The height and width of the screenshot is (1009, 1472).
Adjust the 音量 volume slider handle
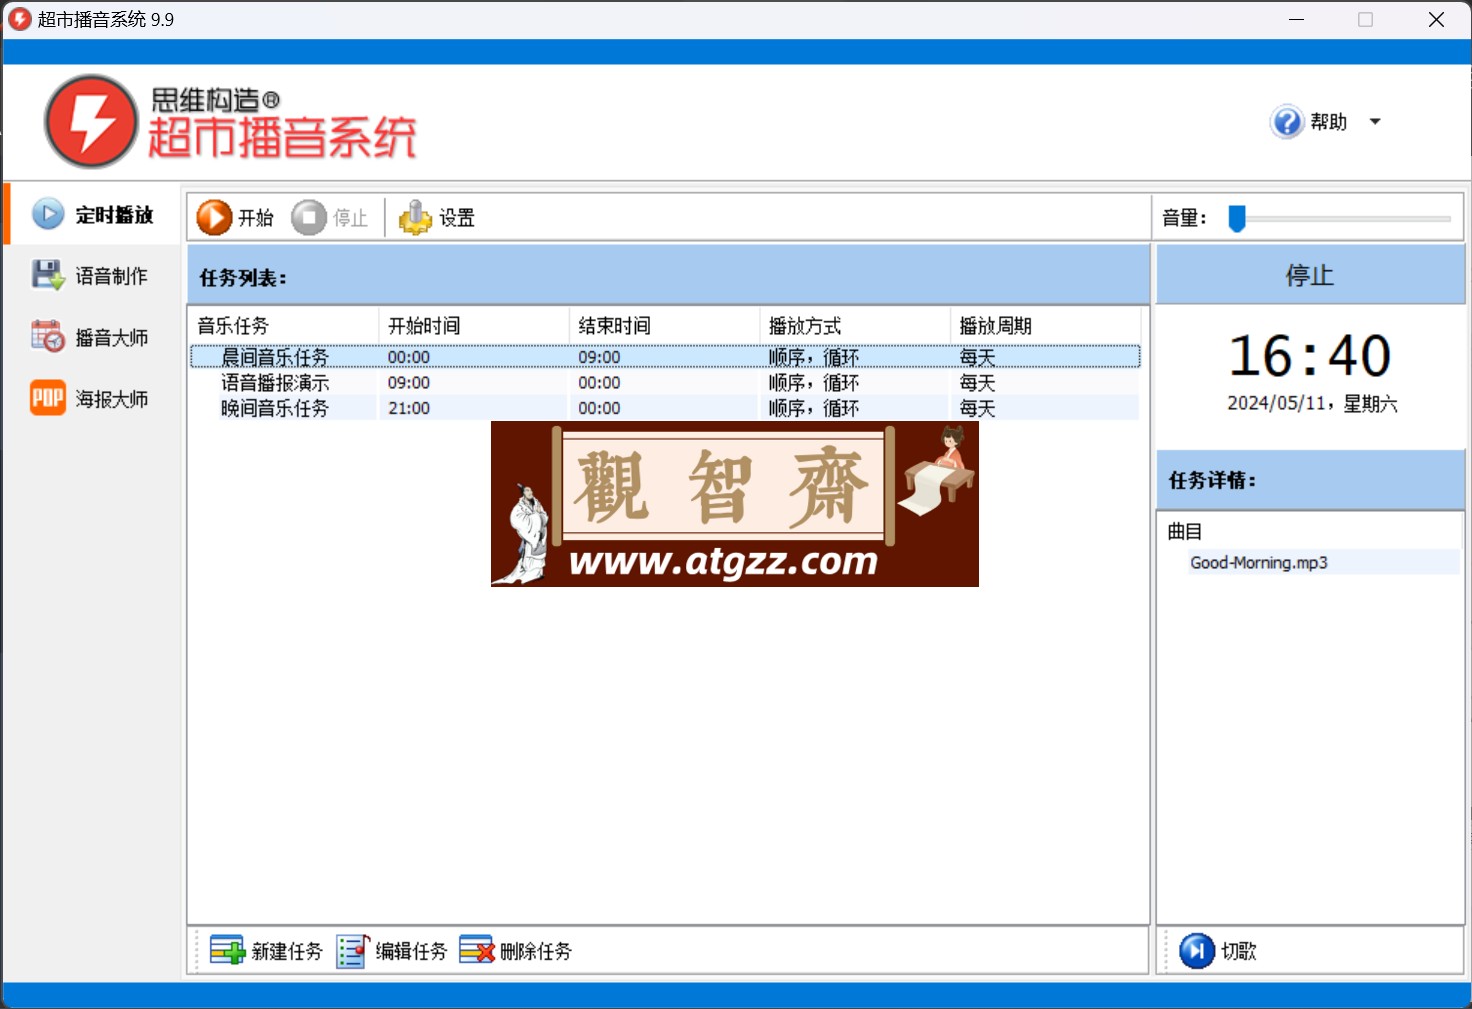point(1237,218)
